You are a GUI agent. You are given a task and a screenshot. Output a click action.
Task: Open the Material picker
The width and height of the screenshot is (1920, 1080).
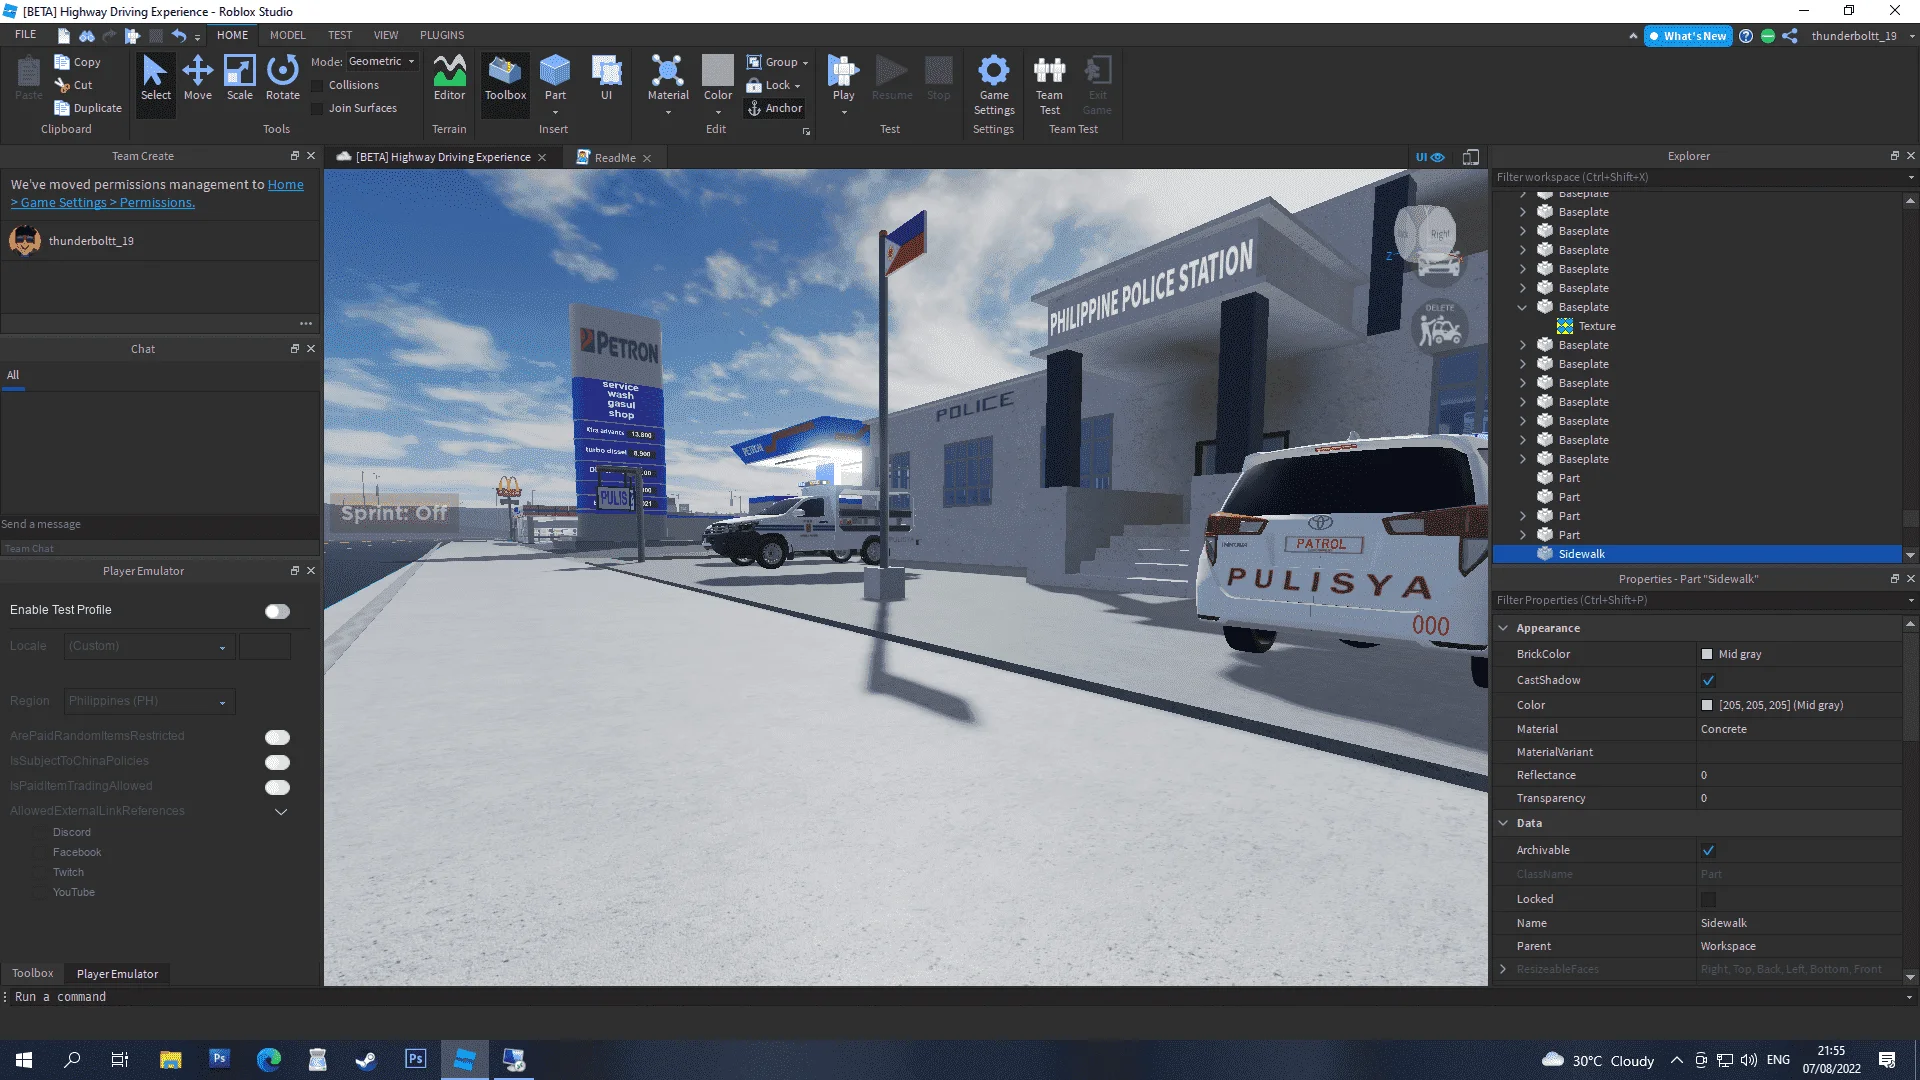[668, 78]
